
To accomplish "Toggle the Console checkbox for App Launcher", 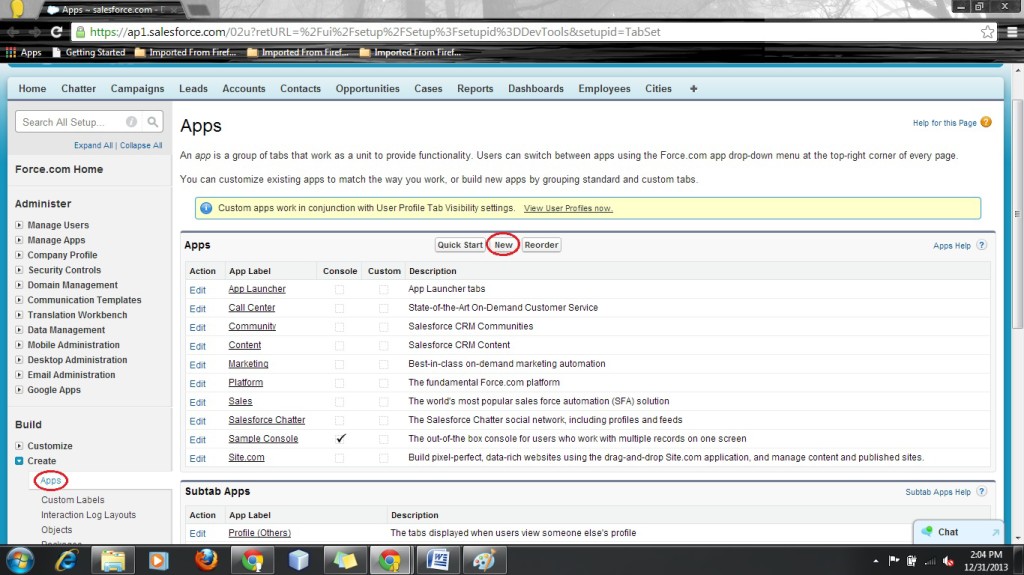I will pos(340,289).
